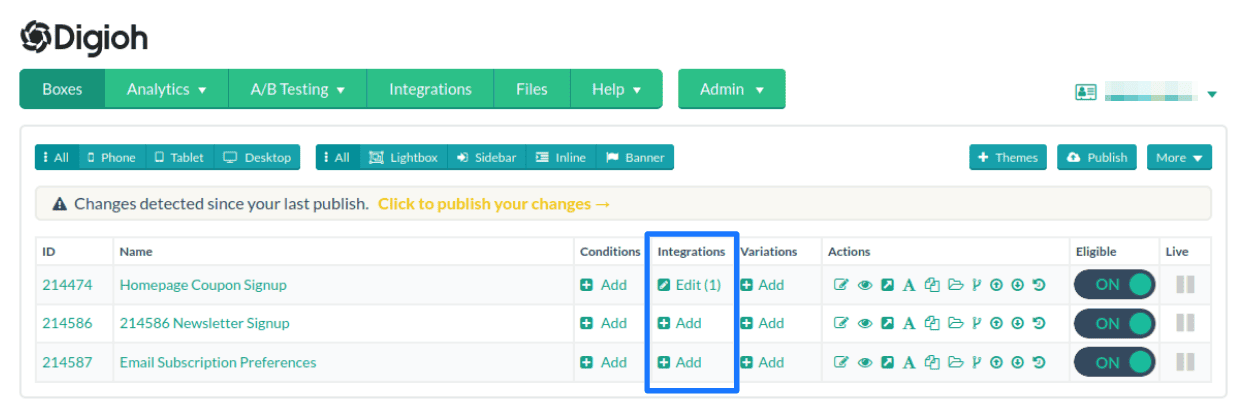Screen dimensions: 1246x420
Task: Go to the Integrations tab
Action: click(x=430, y=89)
